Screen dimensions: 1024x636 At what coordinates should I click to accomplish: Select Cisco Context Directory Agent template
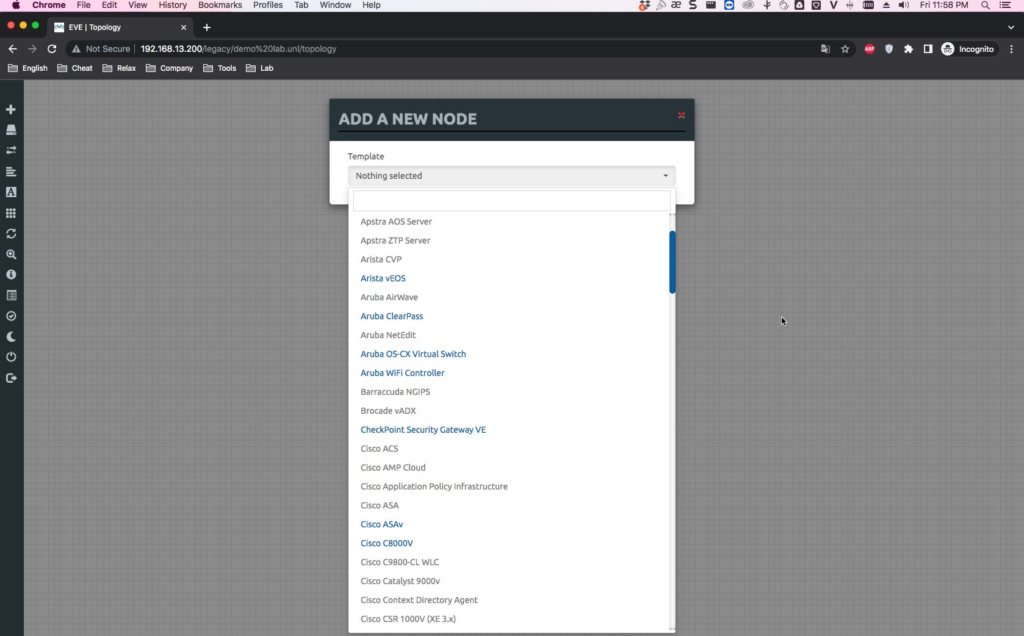click(419, 600)
